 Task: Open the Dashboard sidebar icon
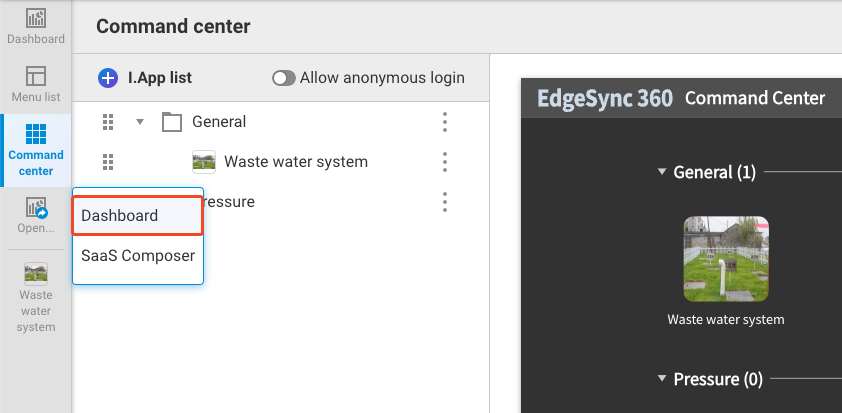(x=36, y=27)
